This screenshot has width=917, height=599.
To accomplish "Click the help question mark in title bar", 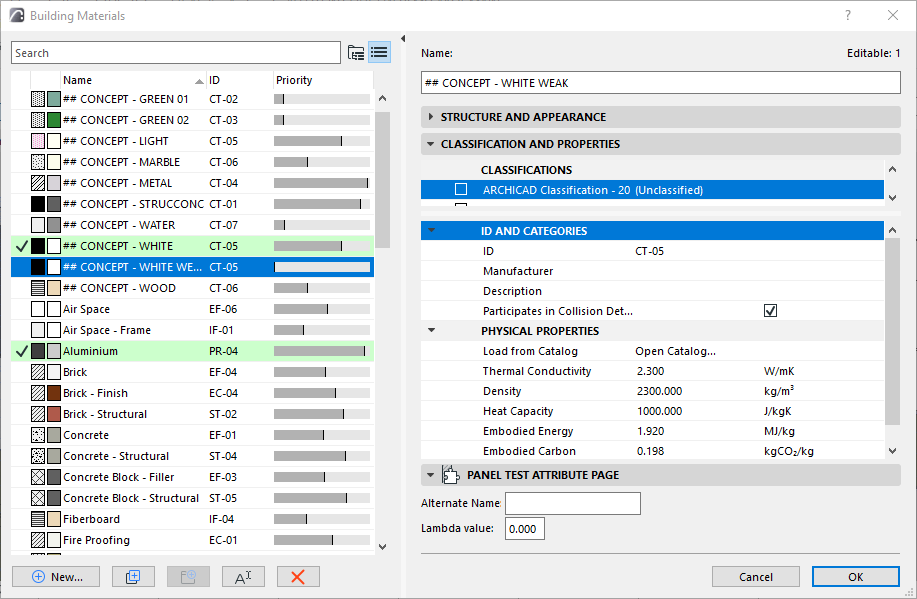I will click(x=848, y=15).
